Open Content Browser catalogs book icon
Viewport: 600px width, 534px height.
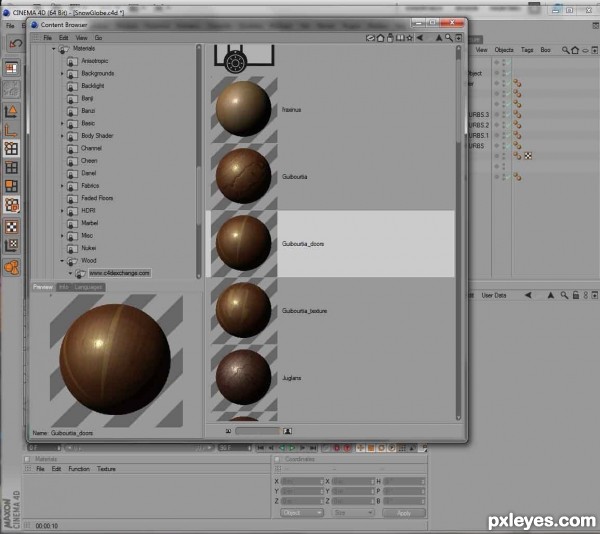click(x=400, y=38)
